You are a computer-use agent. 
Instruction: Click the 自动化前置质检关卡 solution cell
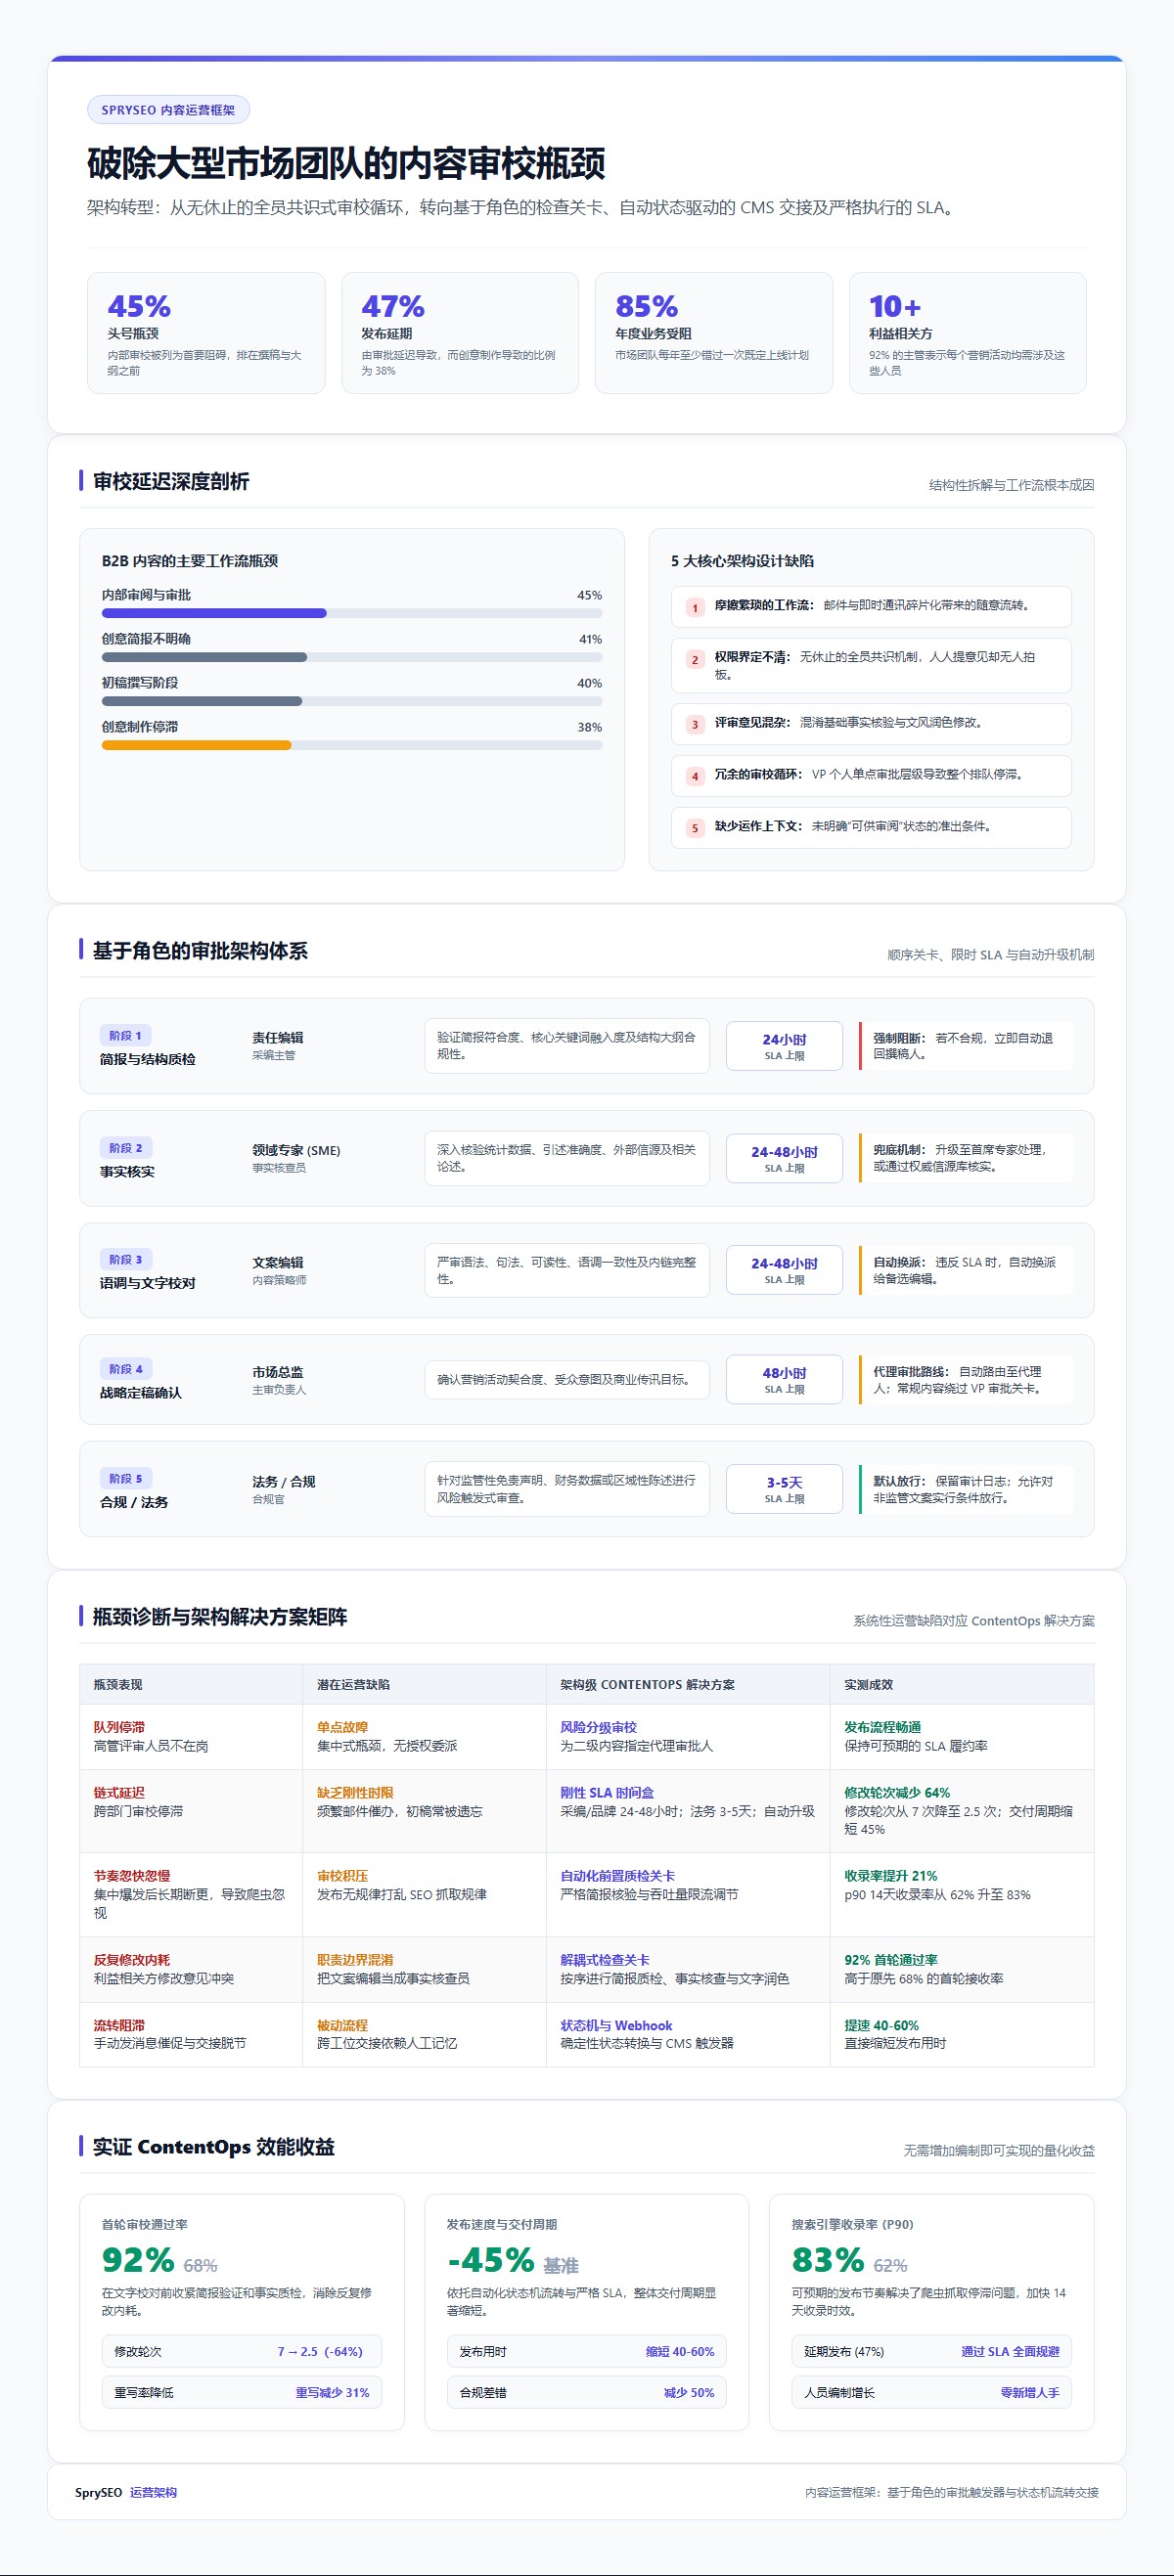click(x=688, y=1894)
